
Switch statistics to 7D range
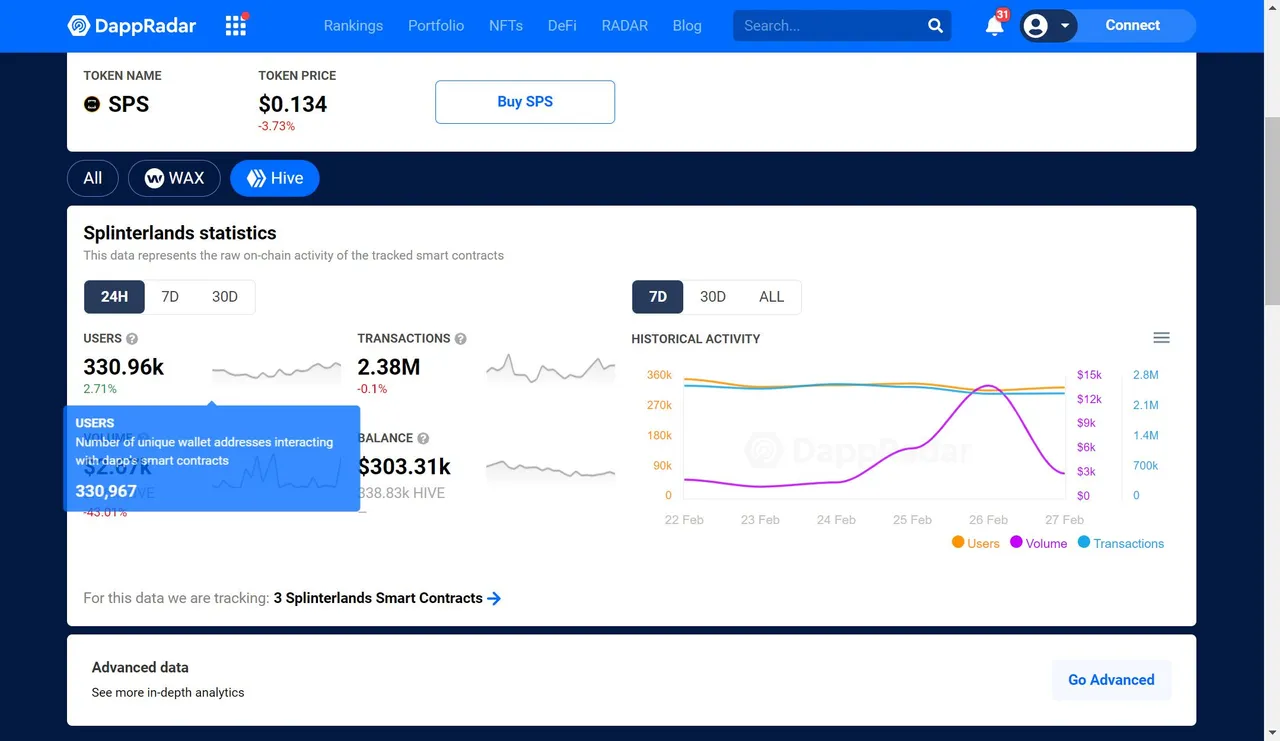(x=170, y=297)
